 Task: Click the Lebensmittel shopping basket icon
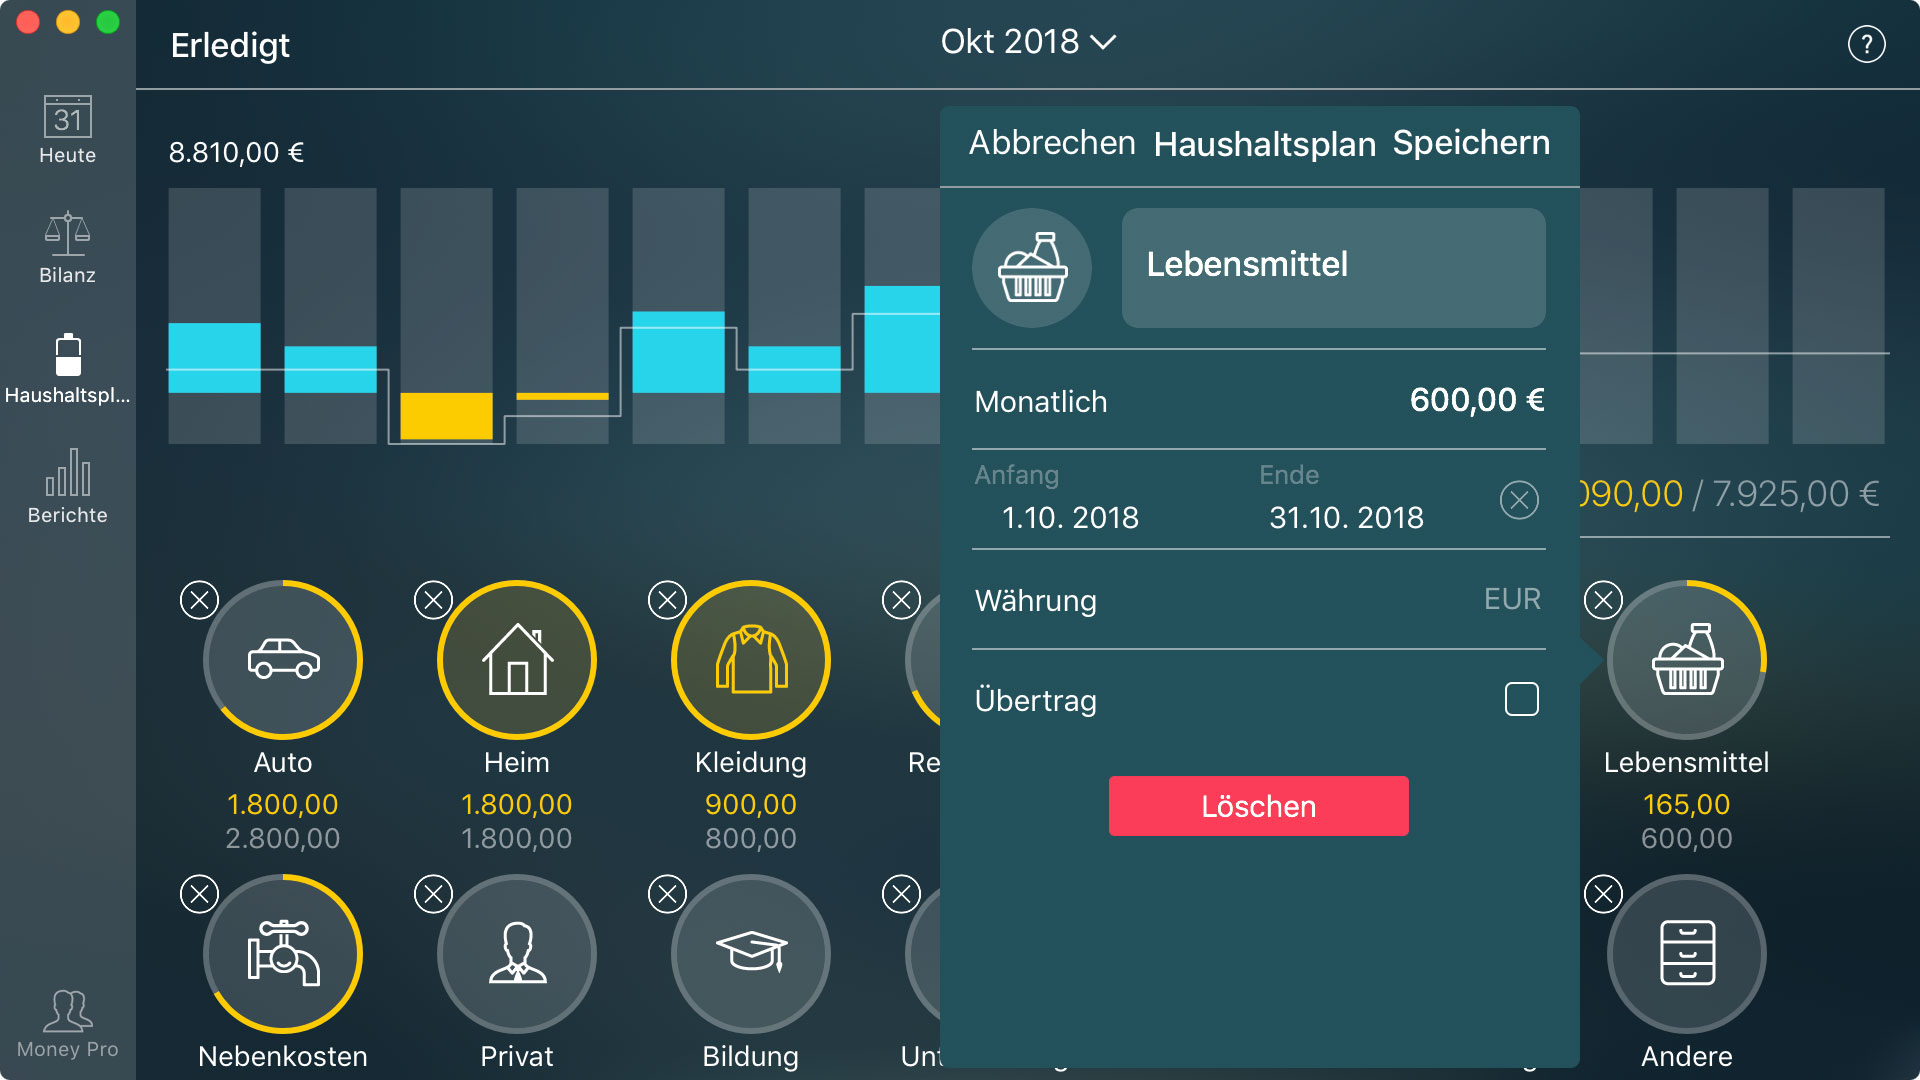pos(1033,264)
